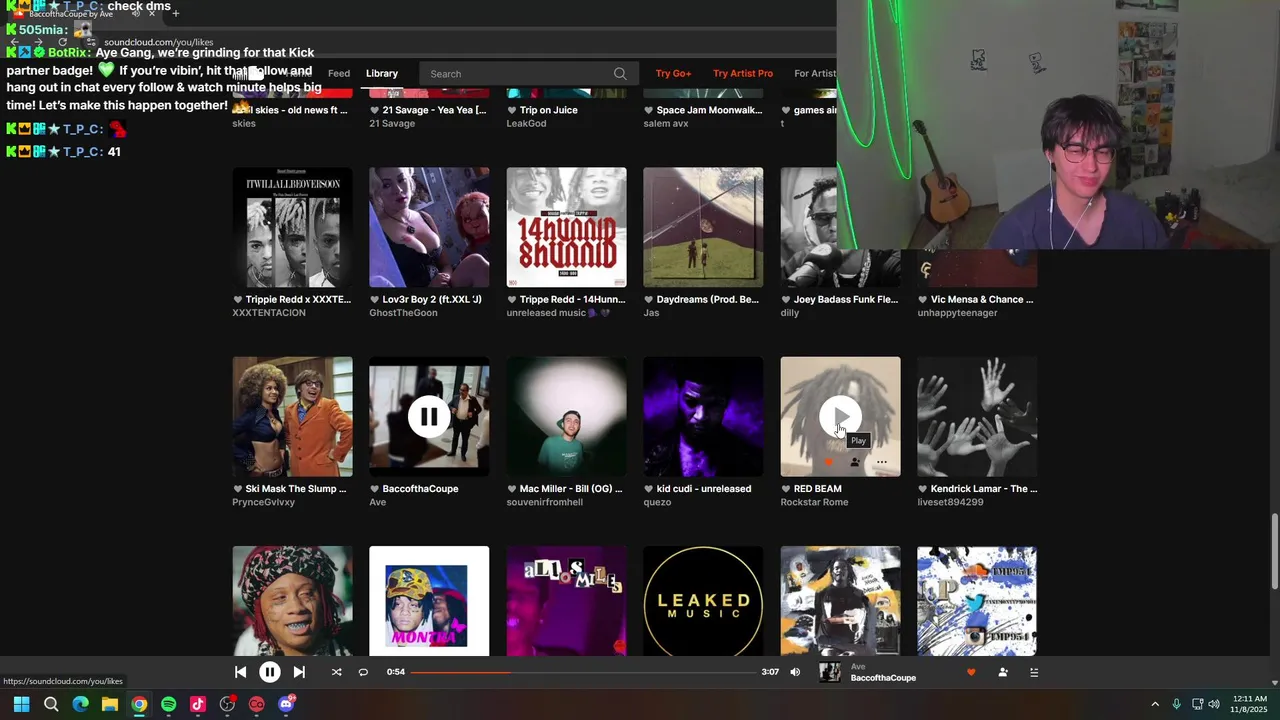Open the Ski Mask The Slump artwork
Screen dimensions: 1280x720
pyautogui.click(x=292, y=417)
